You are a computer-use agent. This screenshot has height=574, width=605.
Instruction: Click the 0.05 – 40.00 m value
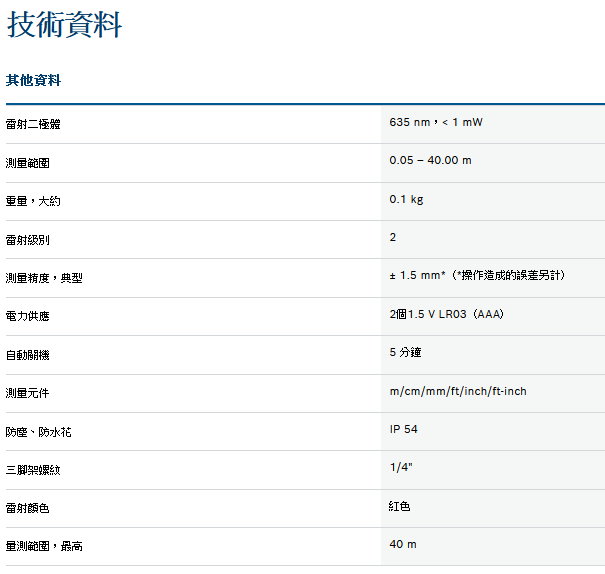[430, 160]
